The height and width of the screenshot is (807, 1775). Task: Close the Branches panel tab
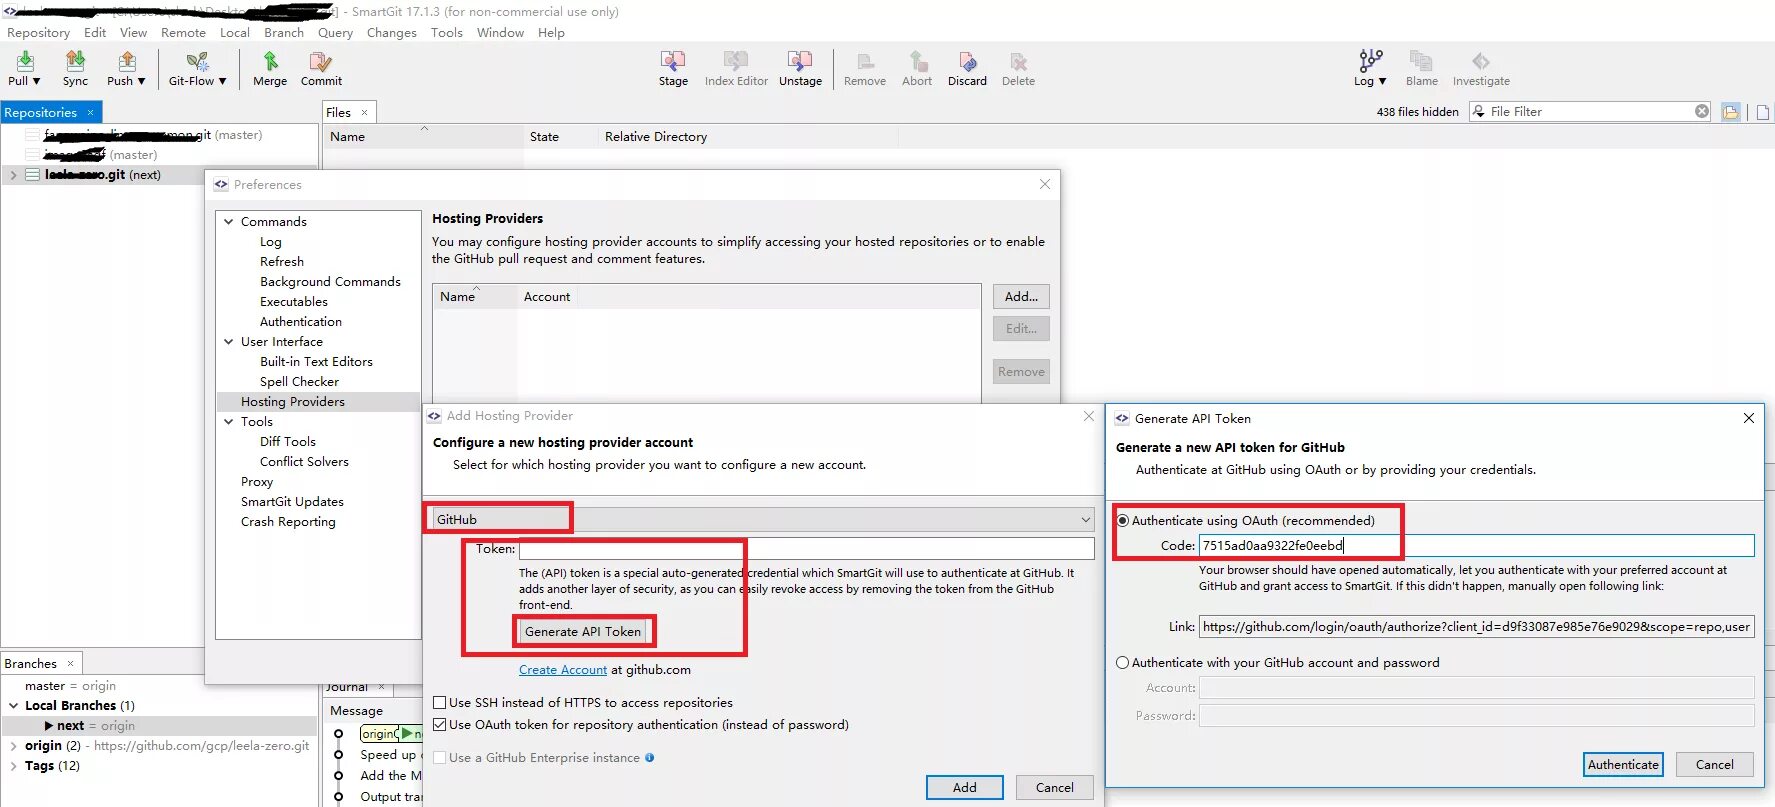70,663
